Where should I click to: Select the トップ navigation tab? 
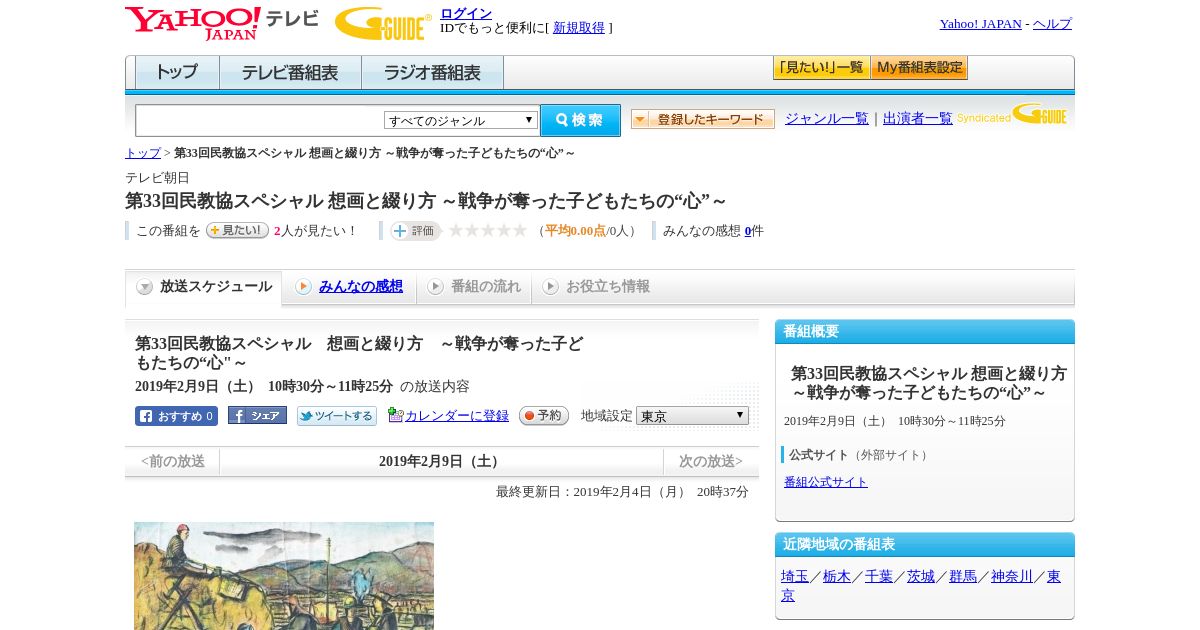pos(177,72)
